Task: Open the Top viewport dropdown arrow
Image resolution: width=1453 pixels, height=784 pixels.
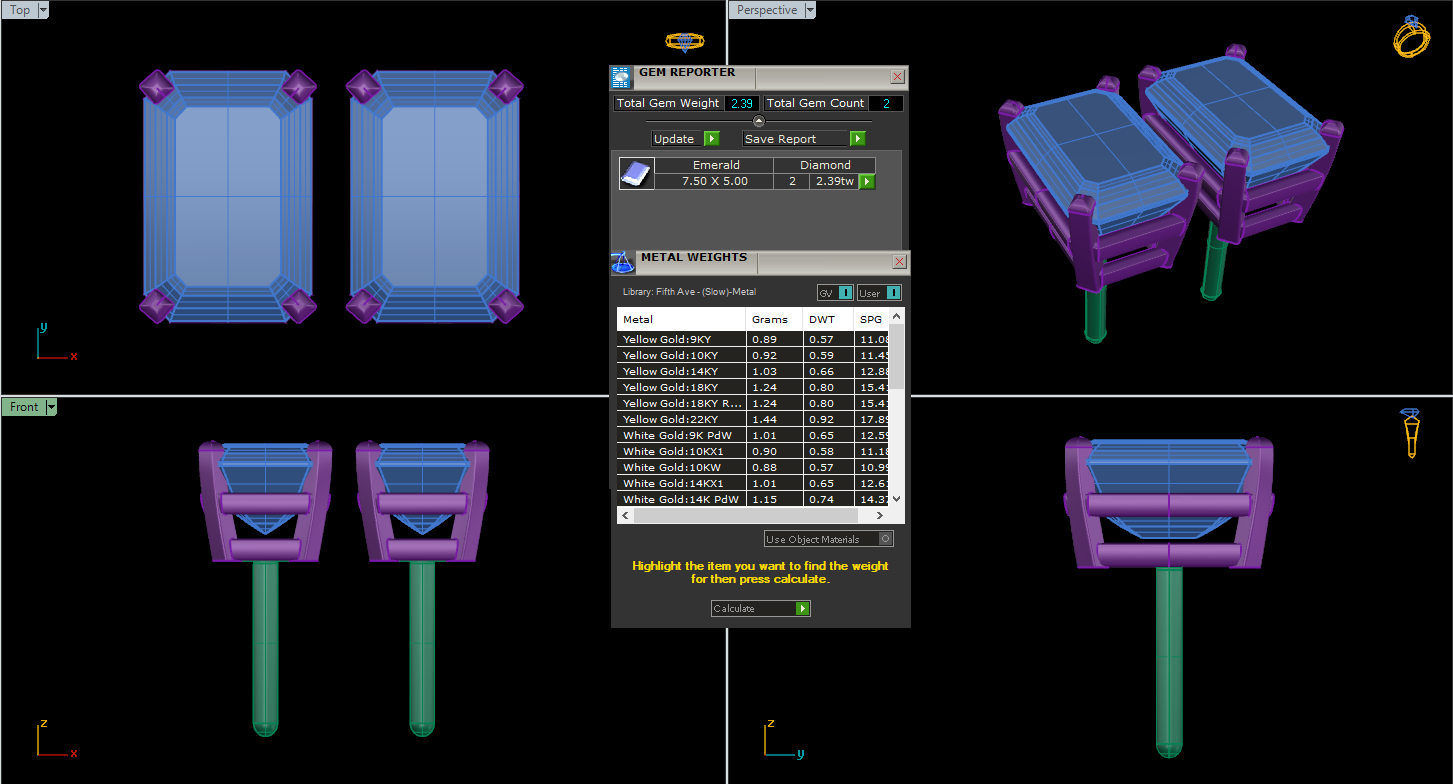Action: [43, 10]
